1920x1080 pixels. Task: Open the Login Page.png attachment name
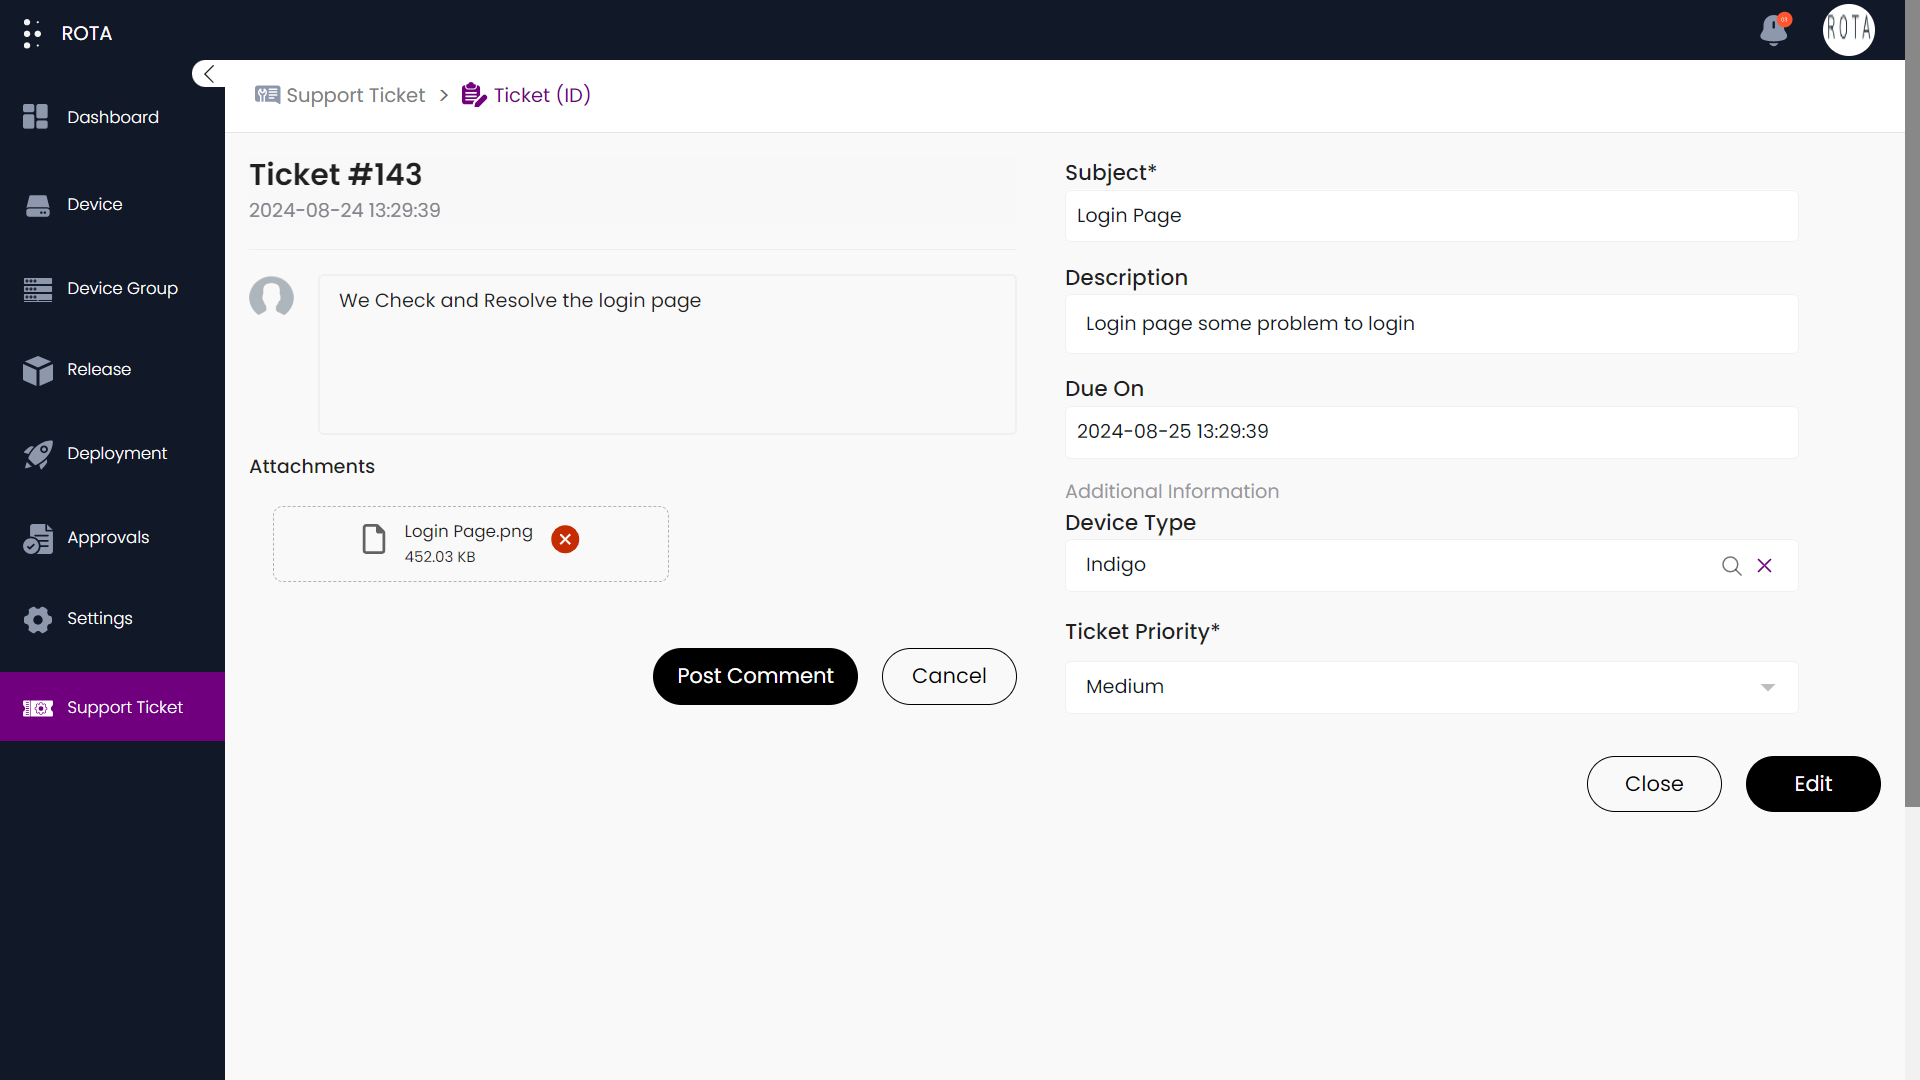click(x=468, y=531)
